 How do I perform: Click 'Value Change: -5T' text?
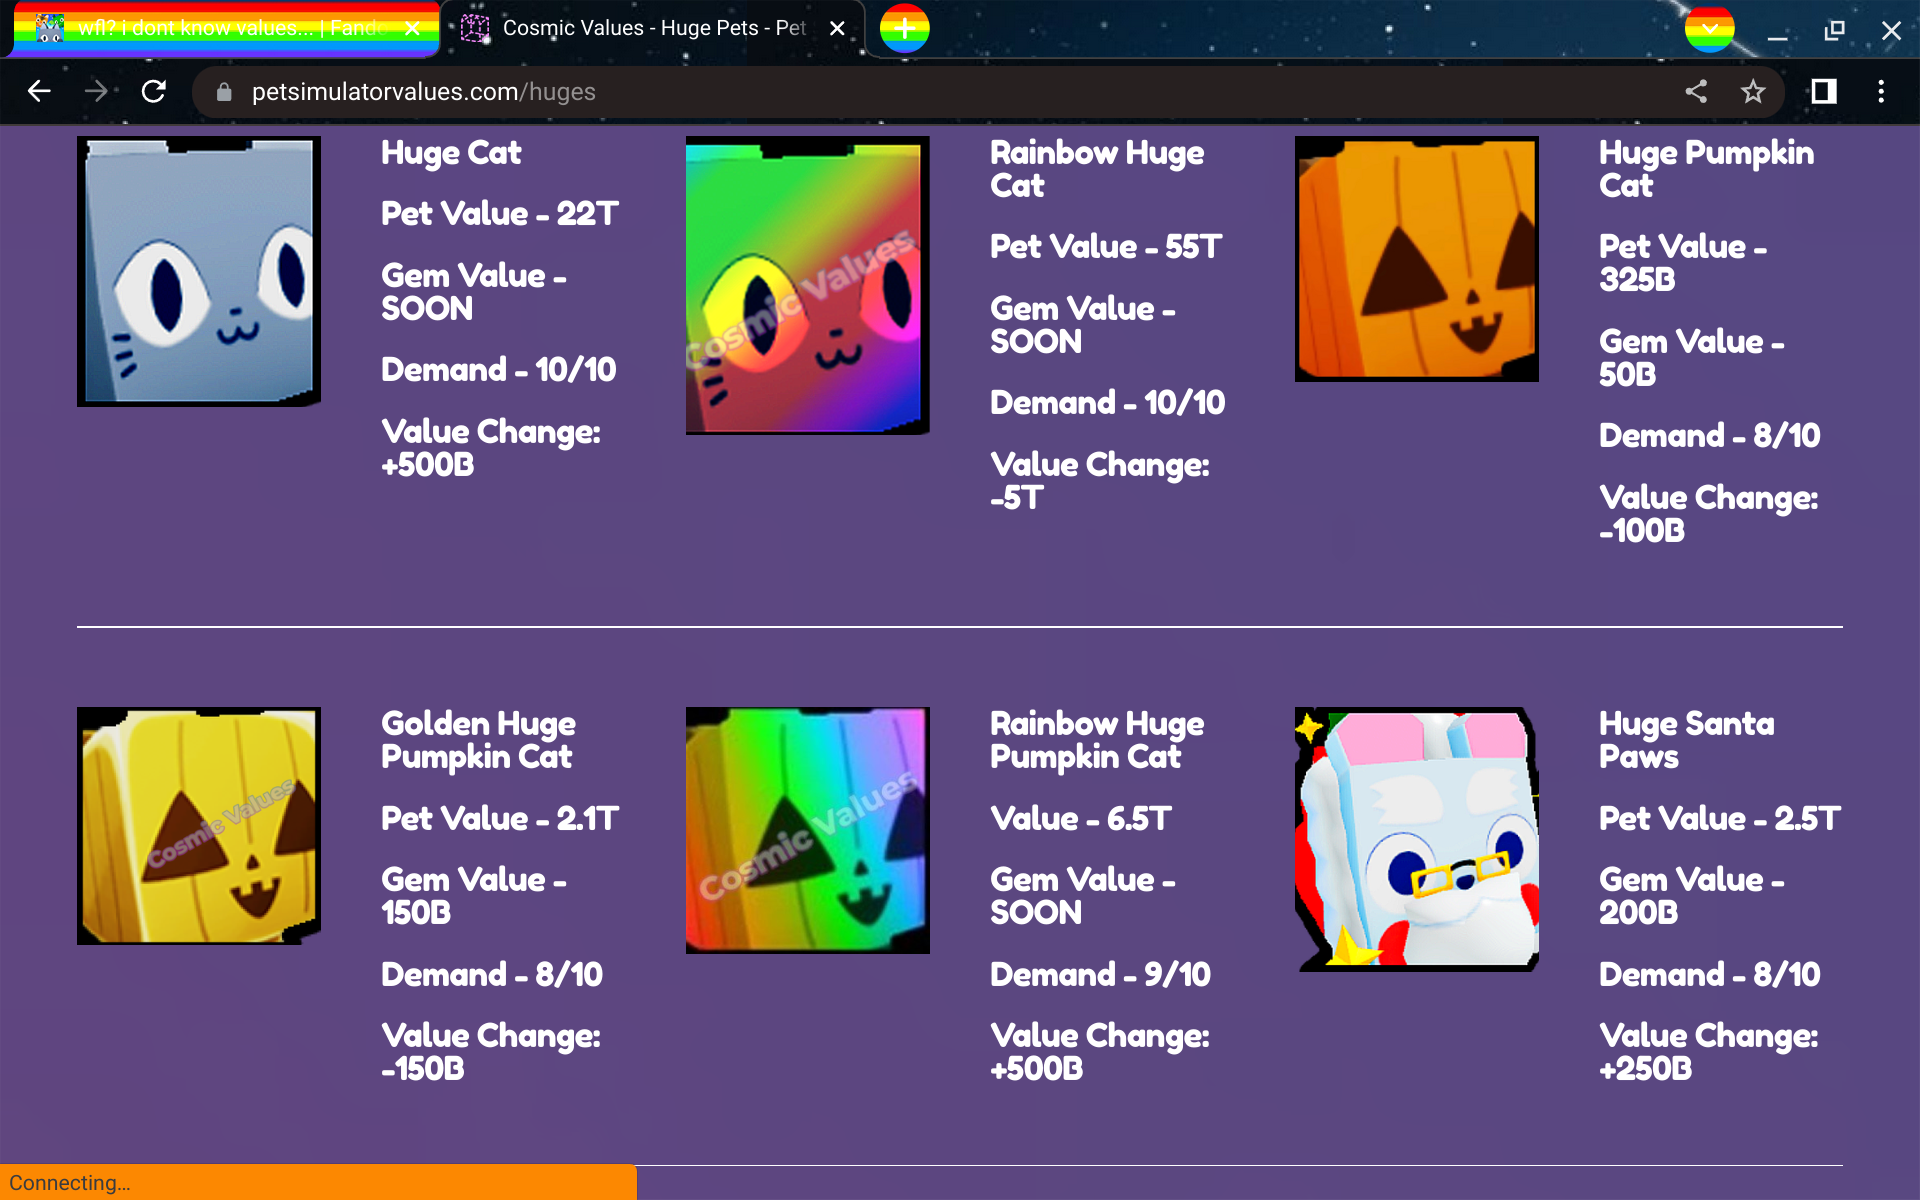[1100, 481]
